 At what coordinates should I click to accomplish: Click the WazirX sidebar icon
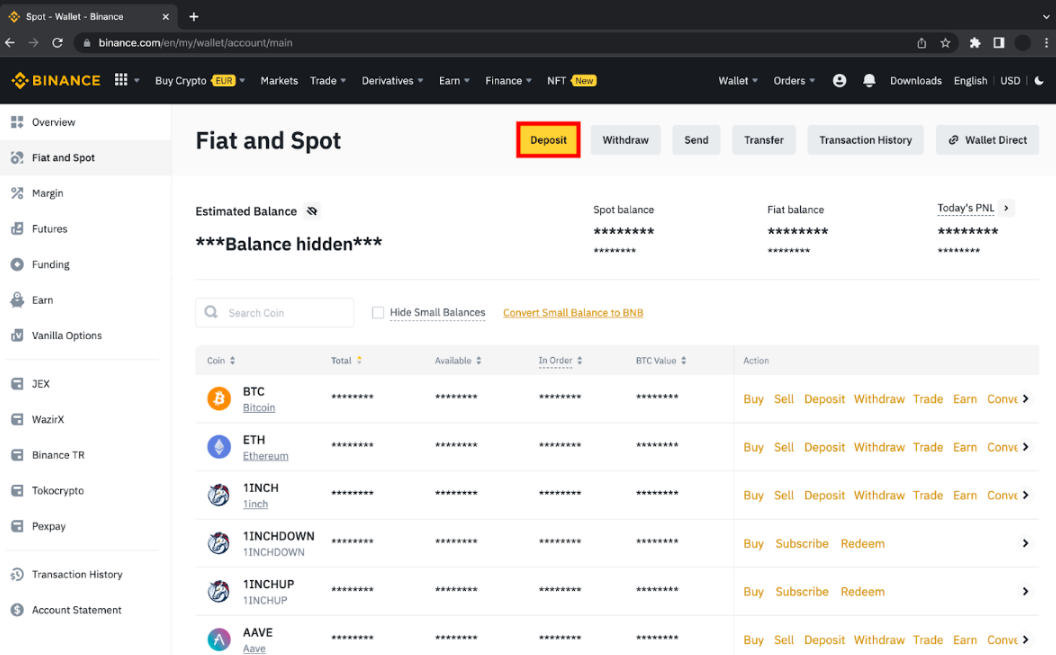(18, 419)
